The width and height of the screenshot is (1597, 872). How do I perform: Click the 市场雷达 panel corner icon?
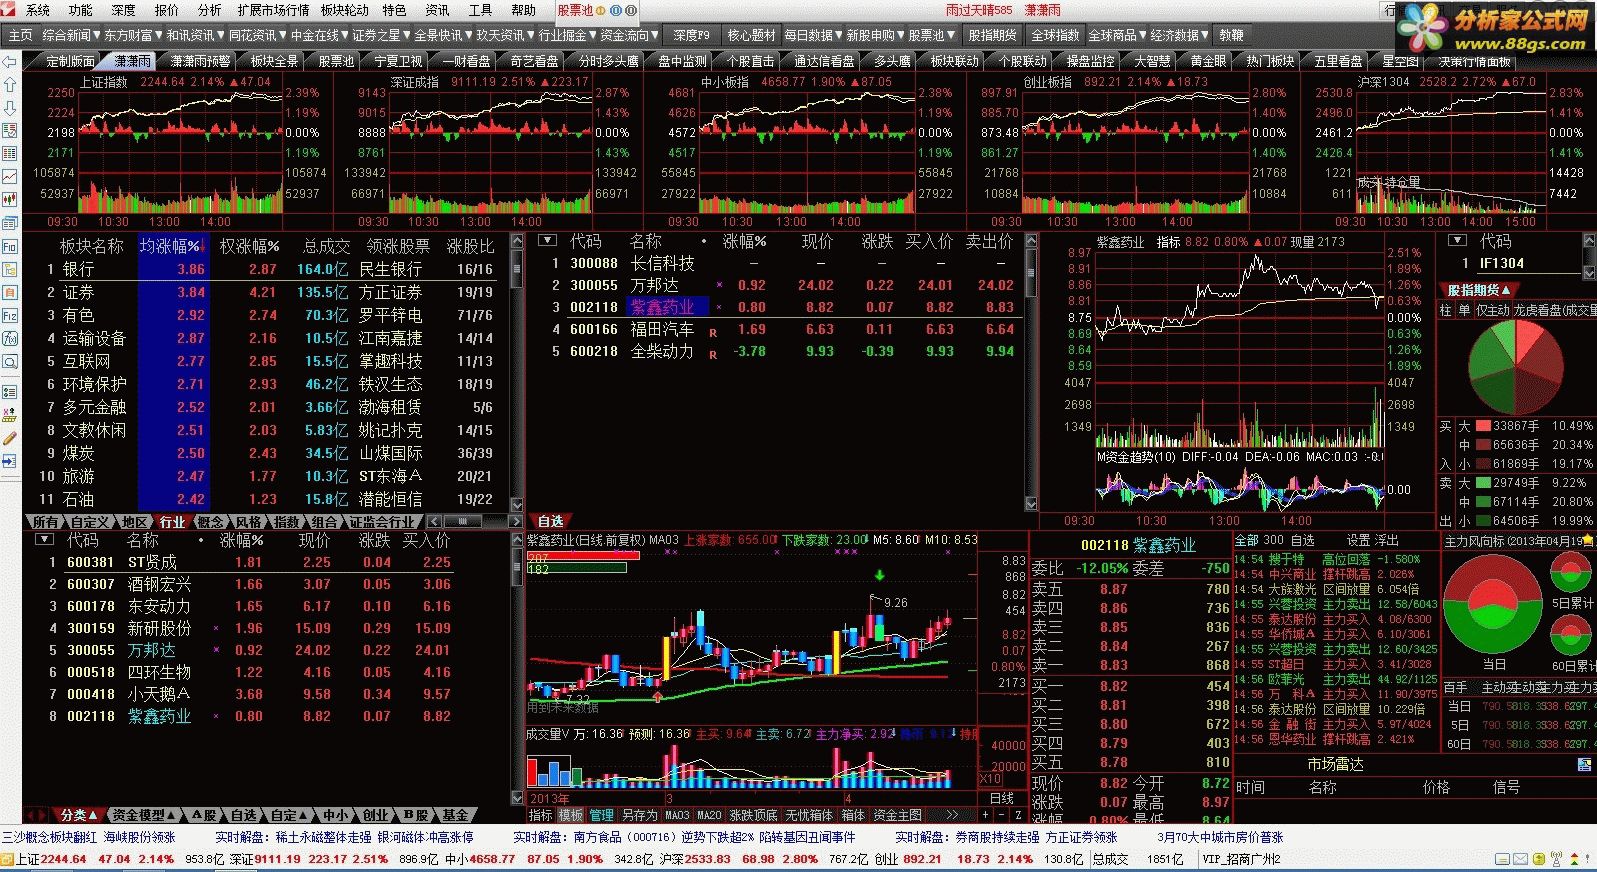1585,765
